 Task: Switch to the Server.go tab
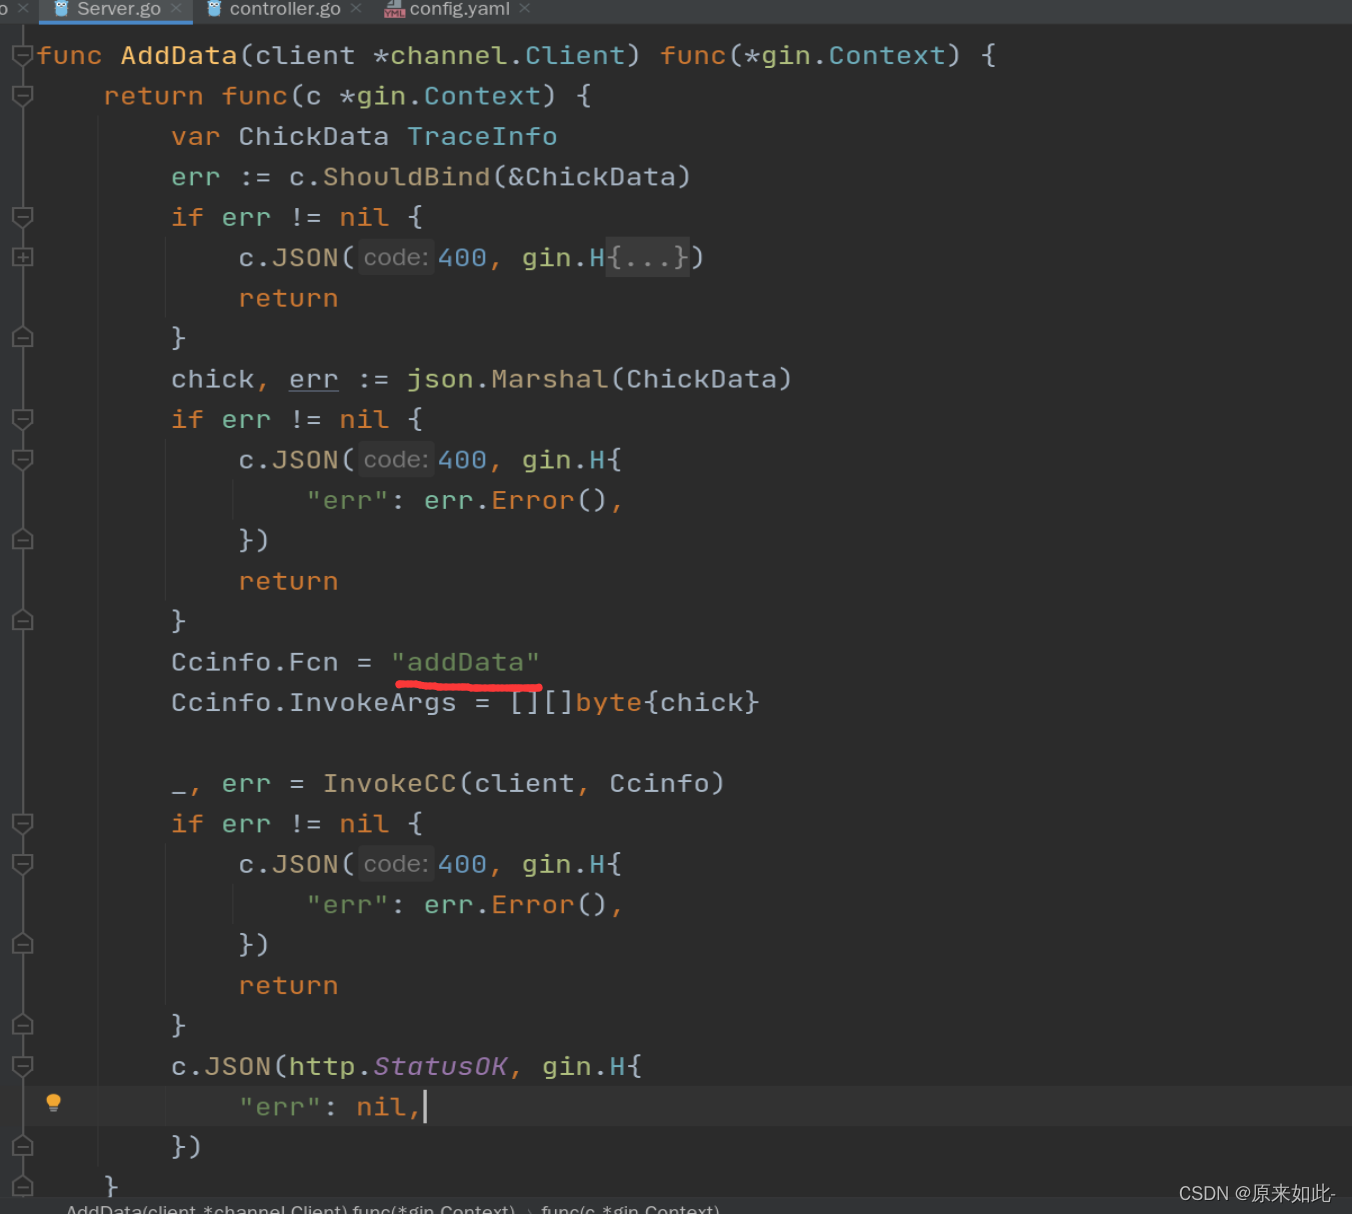pyautogui.click(x=118, y=9)
